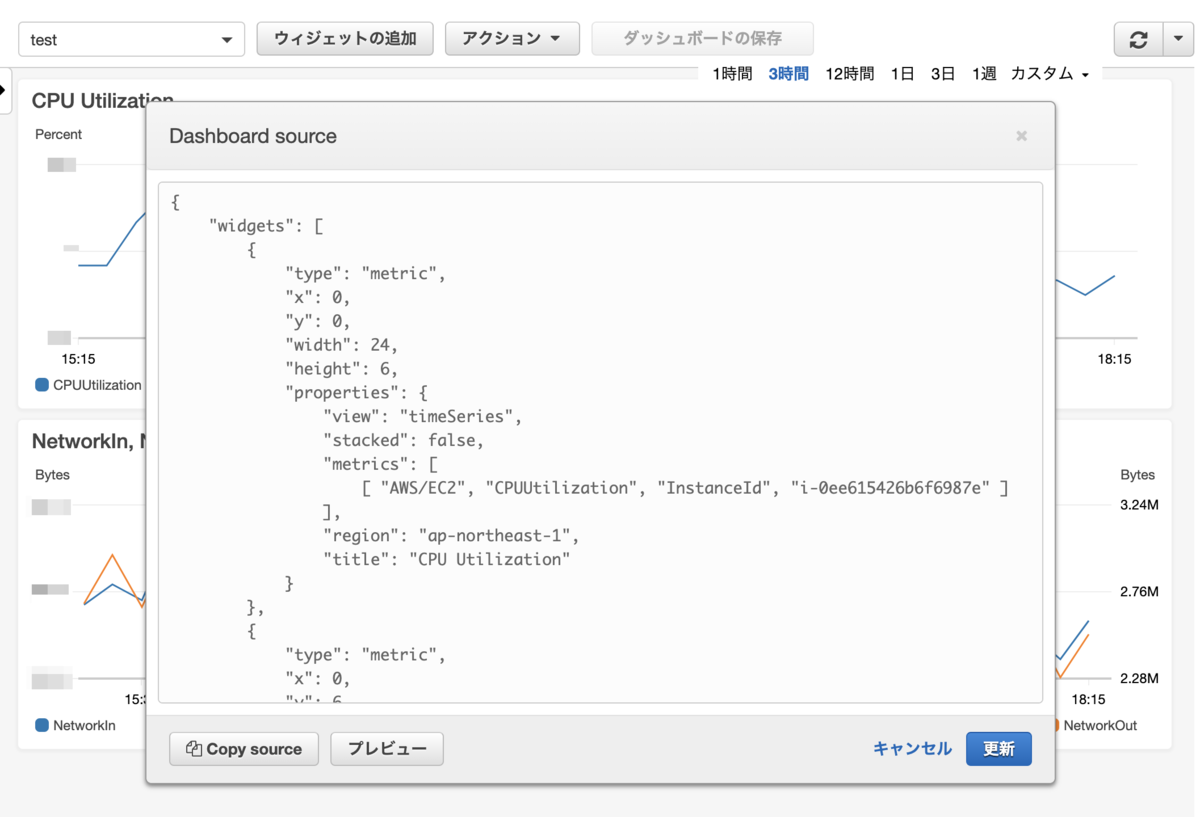Click the CPU Utilization widget title
This screenshot has height=817, width=1200.
(x=103, y=101)
